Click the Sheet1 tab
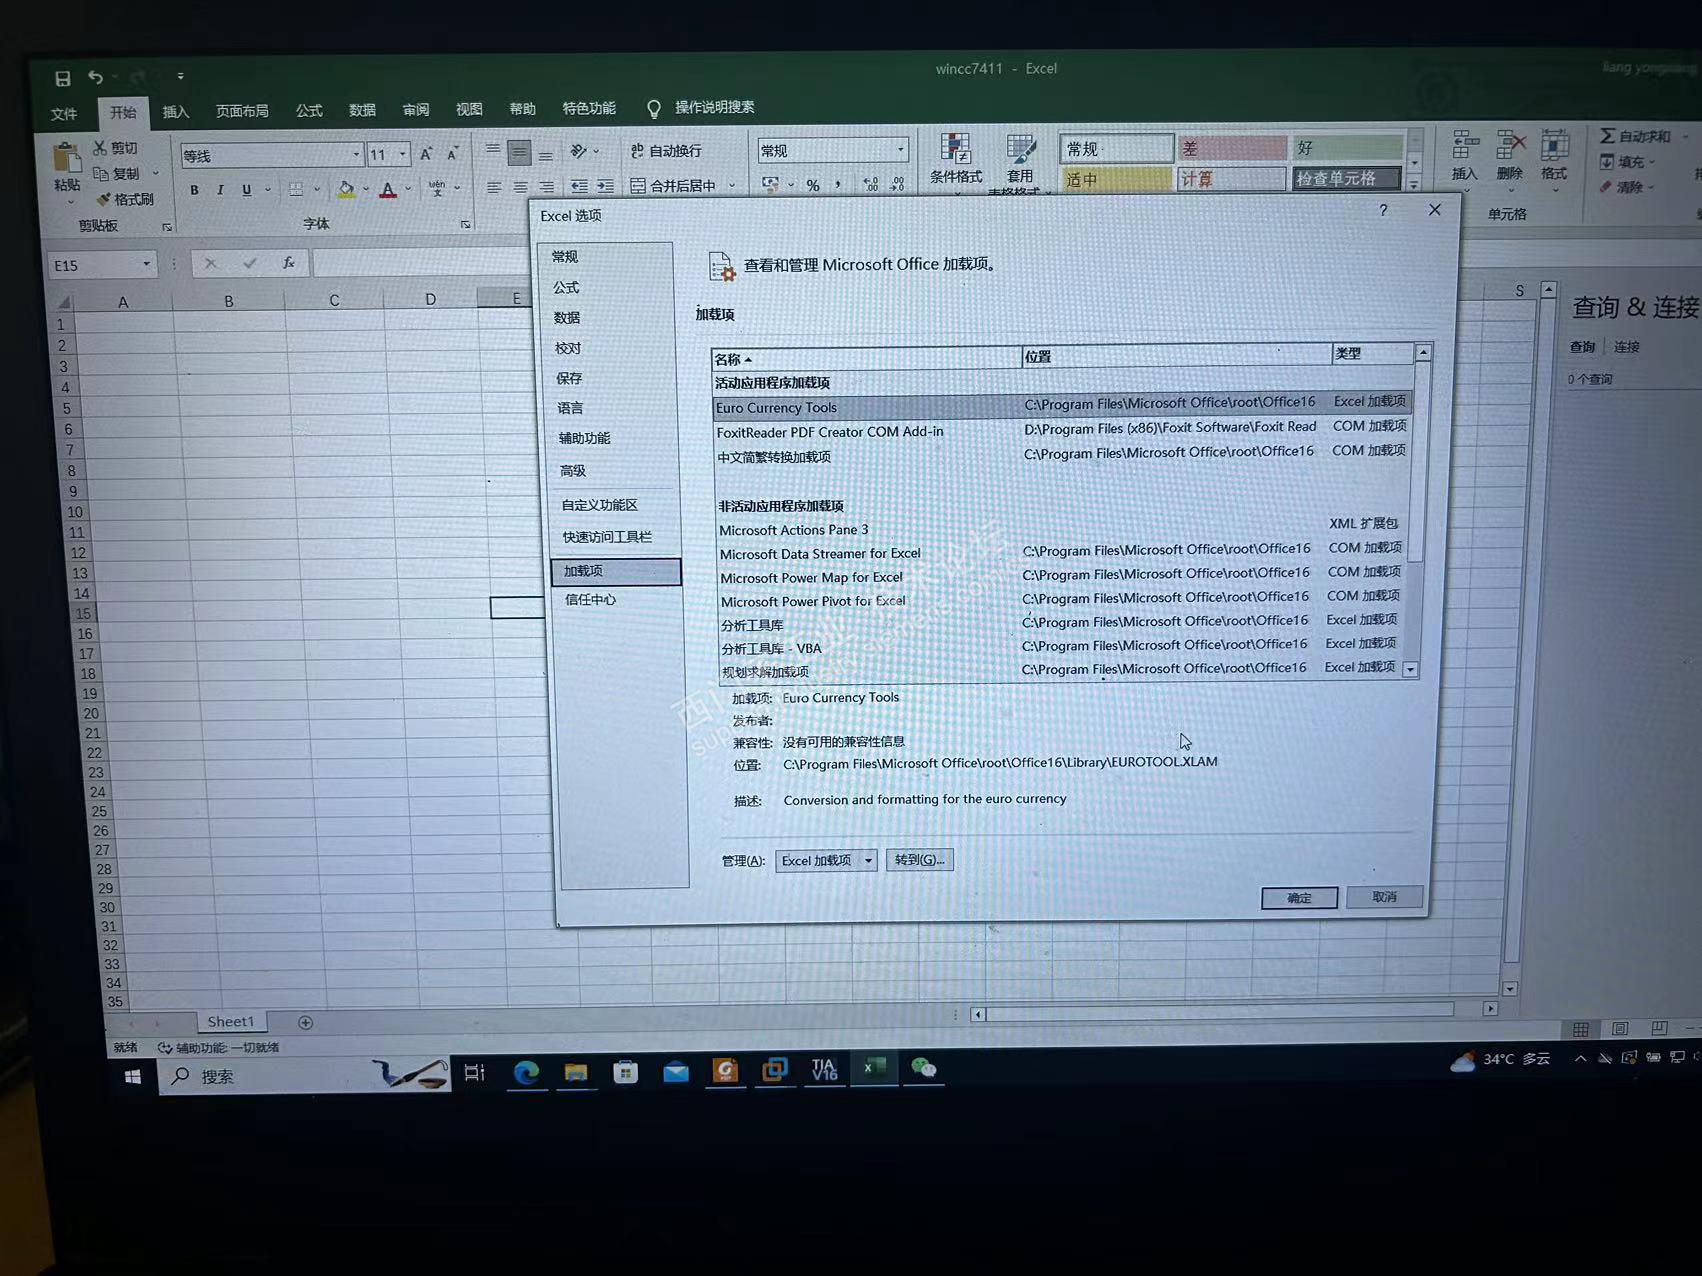1702x1276 pixels. (231, 1021)
